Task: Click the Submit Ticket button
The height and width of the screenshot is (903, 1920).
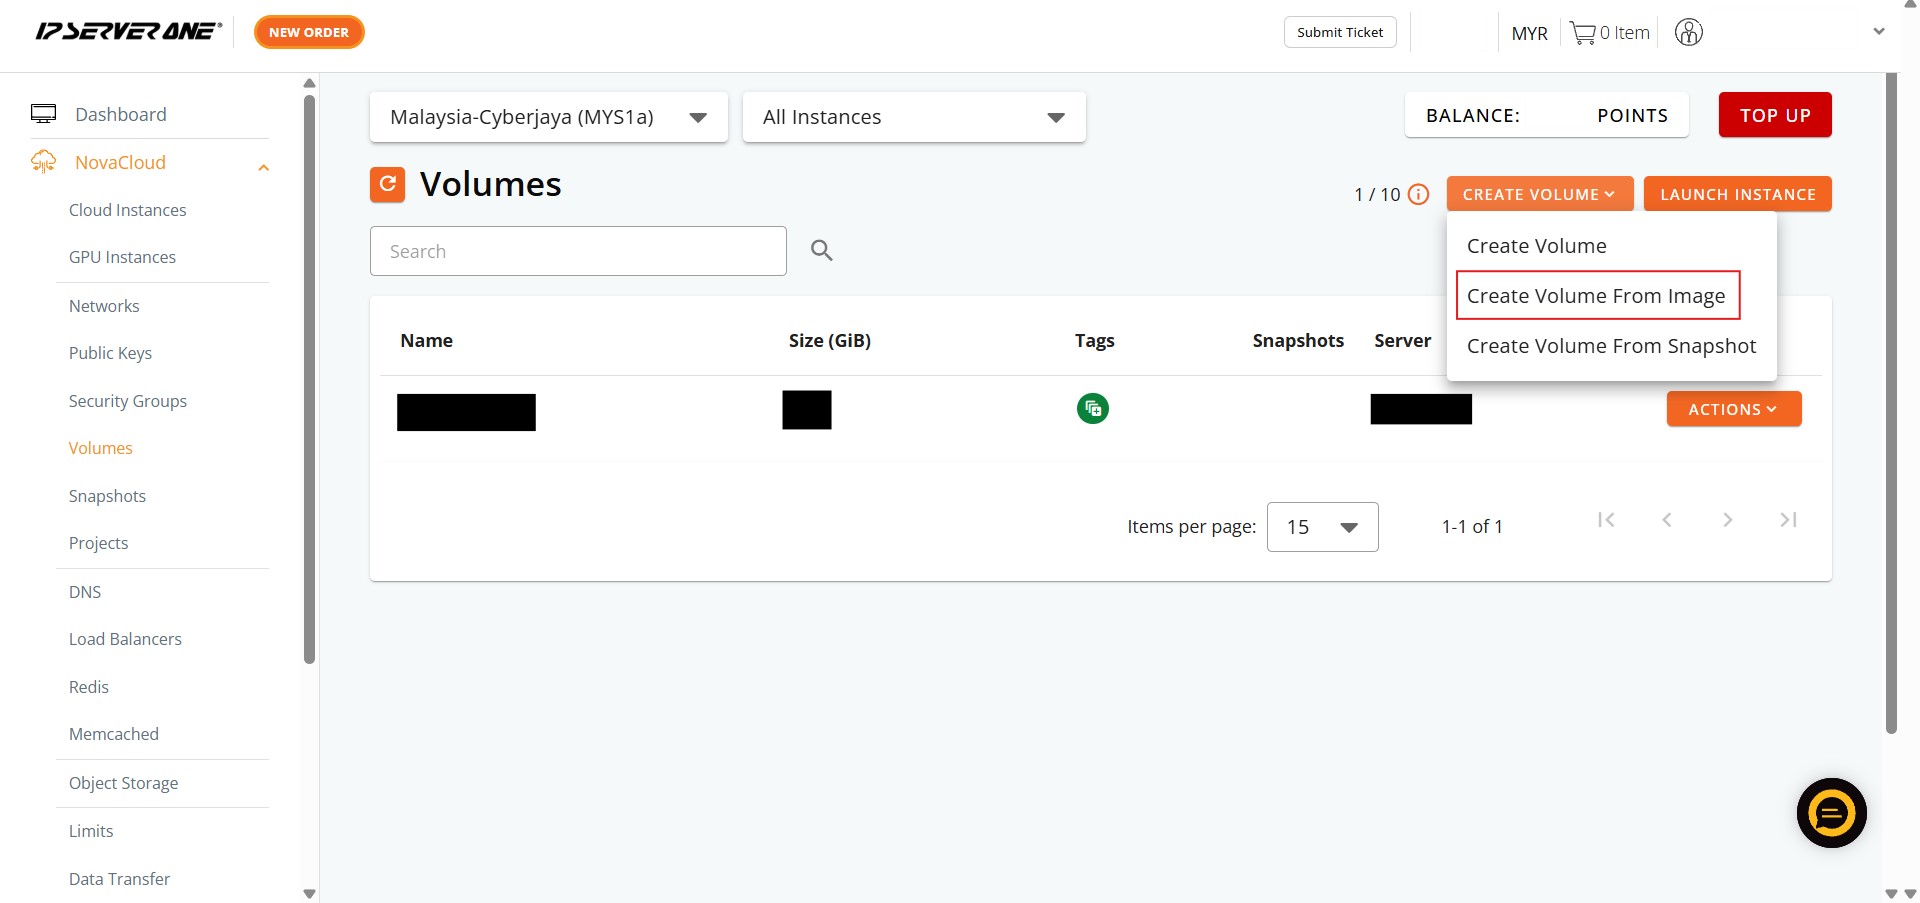Action: [1339, 32]
